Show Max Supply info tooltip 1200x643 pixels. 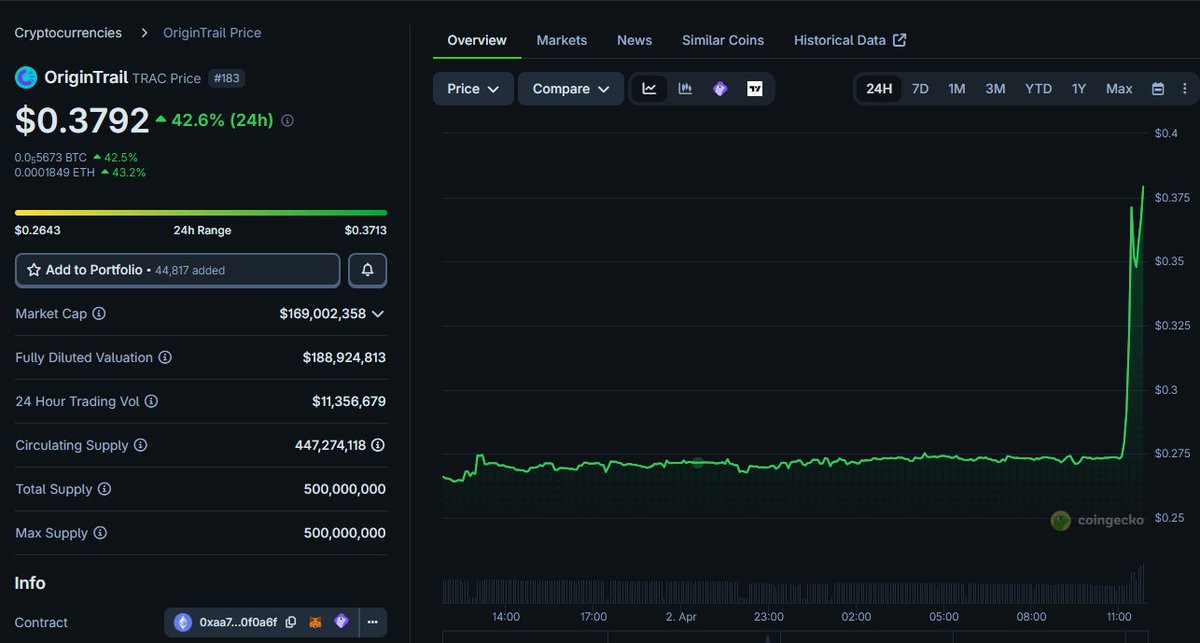[x=100, y=533]
